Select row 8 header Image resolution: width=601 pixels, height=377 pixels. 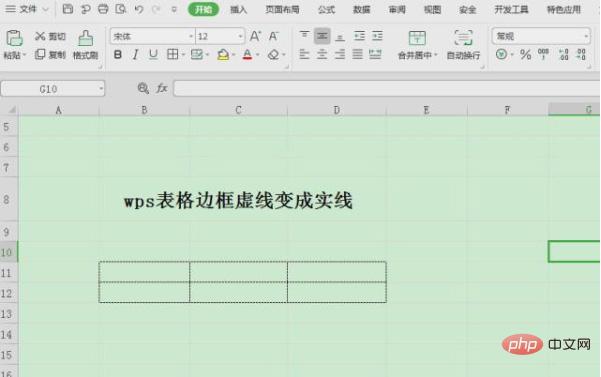[8, 199]
